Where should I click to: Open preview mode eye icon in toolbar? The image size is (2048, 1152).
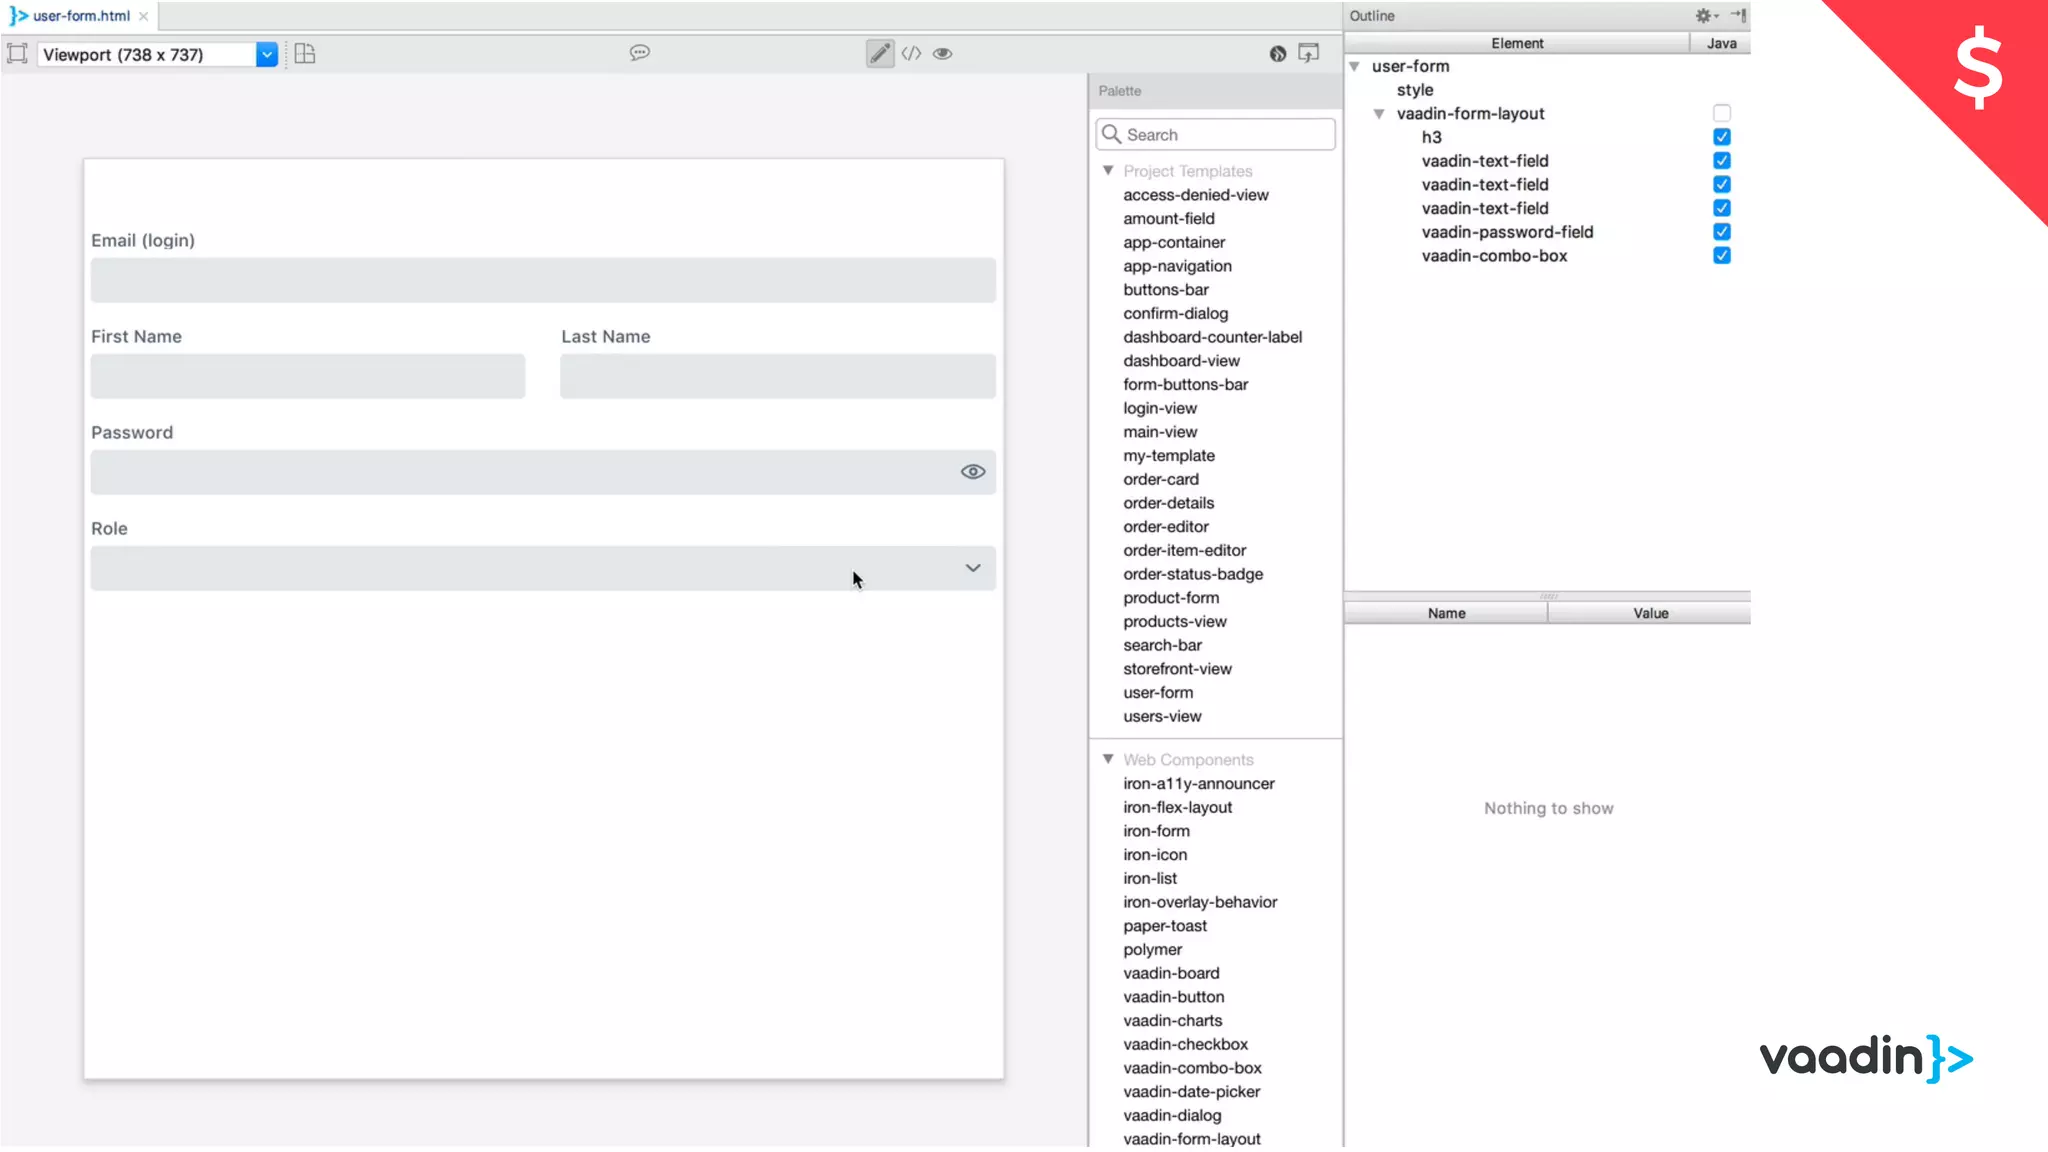click(943, 54)
